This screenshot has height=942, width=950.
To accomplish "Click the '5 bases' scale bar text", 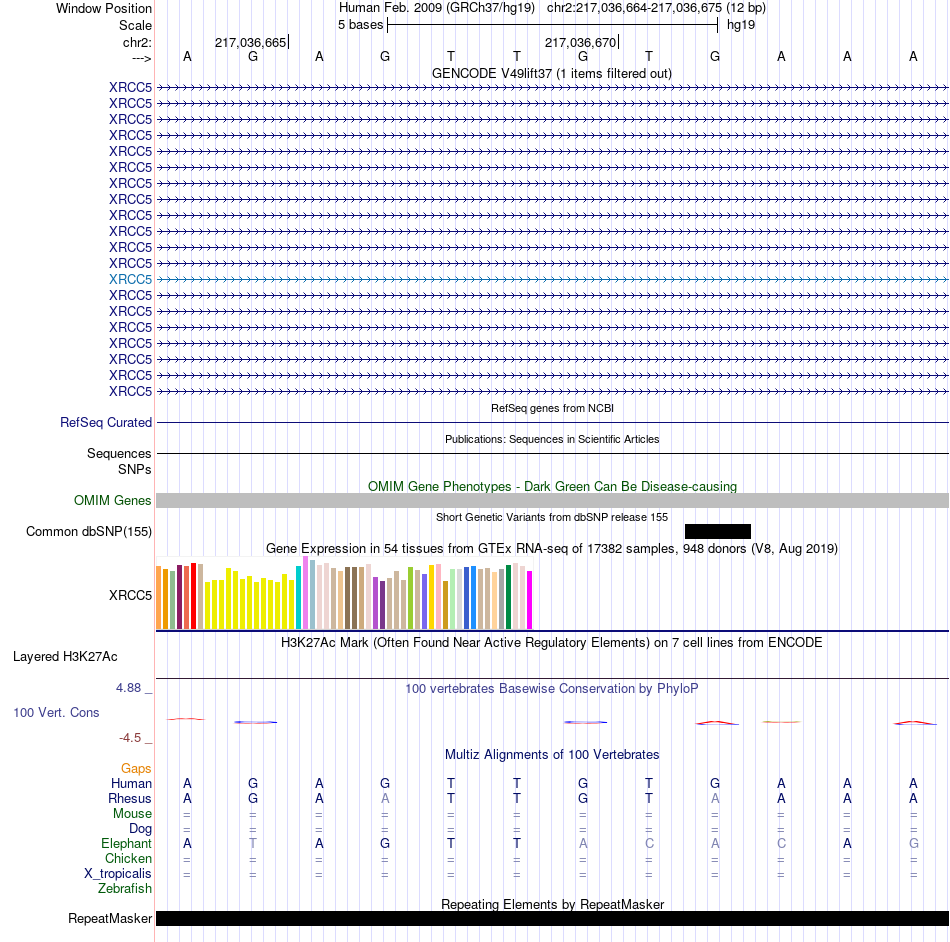I will pyautogui.click(x=360, y=25).
